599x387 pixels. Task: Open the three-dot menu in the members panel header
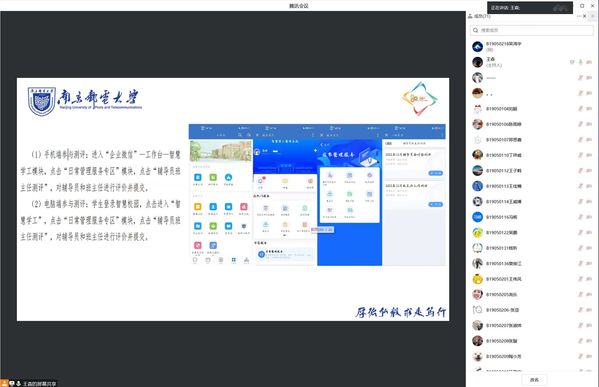pos(579,16)
